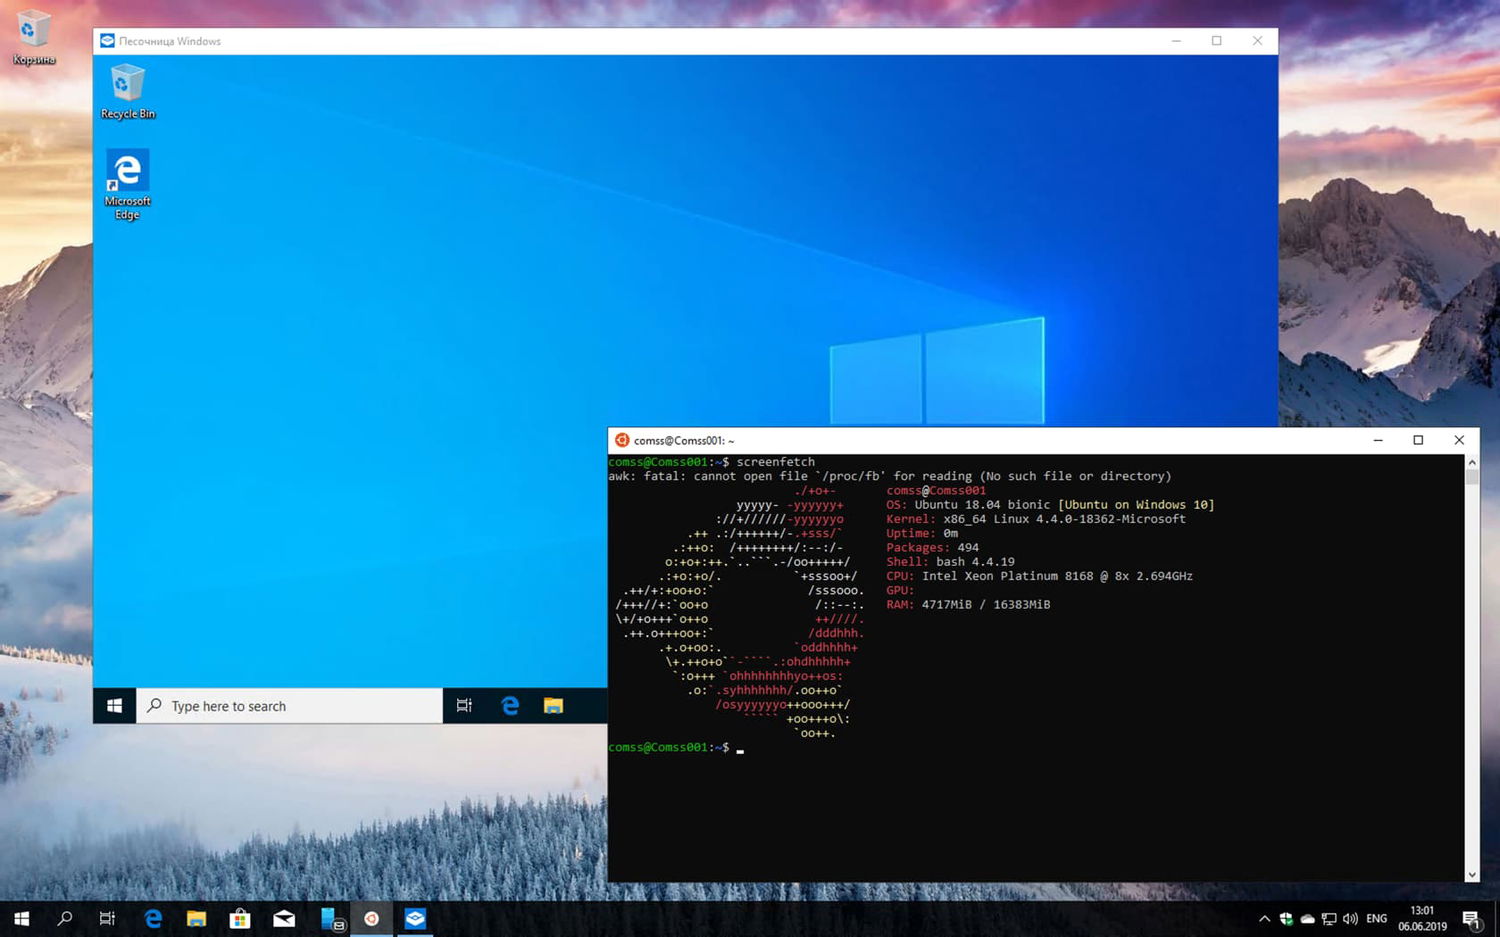Open the host Windows Start menu
Screen dimensions: 1500x937
[20, 918]
